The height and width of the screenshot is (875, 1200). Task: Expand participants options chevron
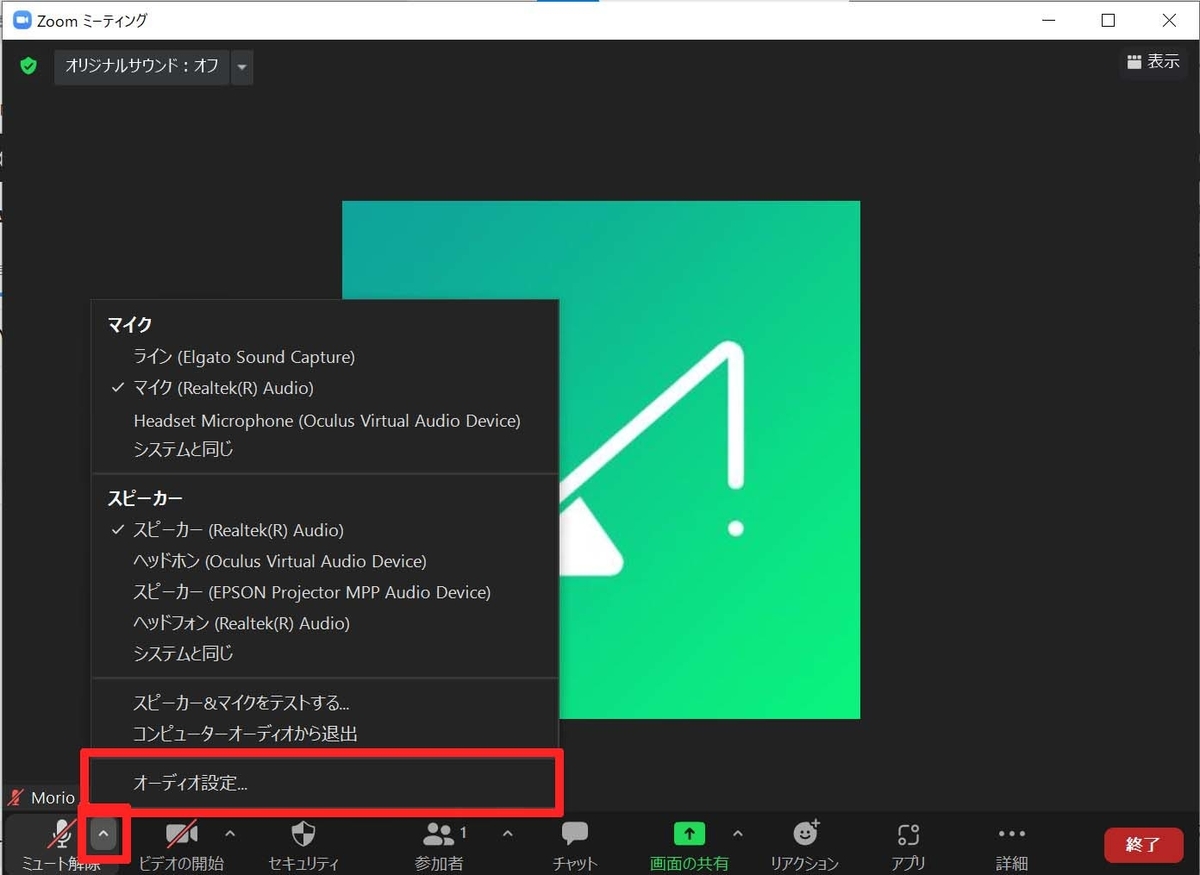pyautogui.click(x=507, y=833)
